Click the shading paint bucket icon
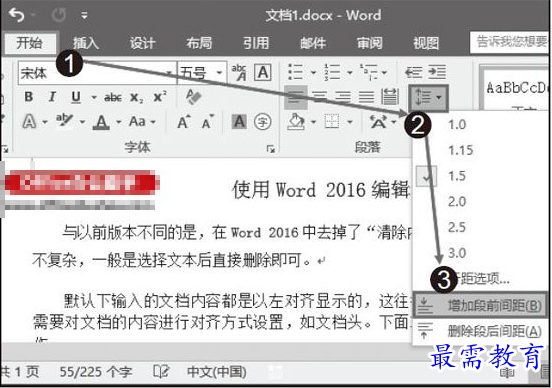 click(x=296, y=122)
